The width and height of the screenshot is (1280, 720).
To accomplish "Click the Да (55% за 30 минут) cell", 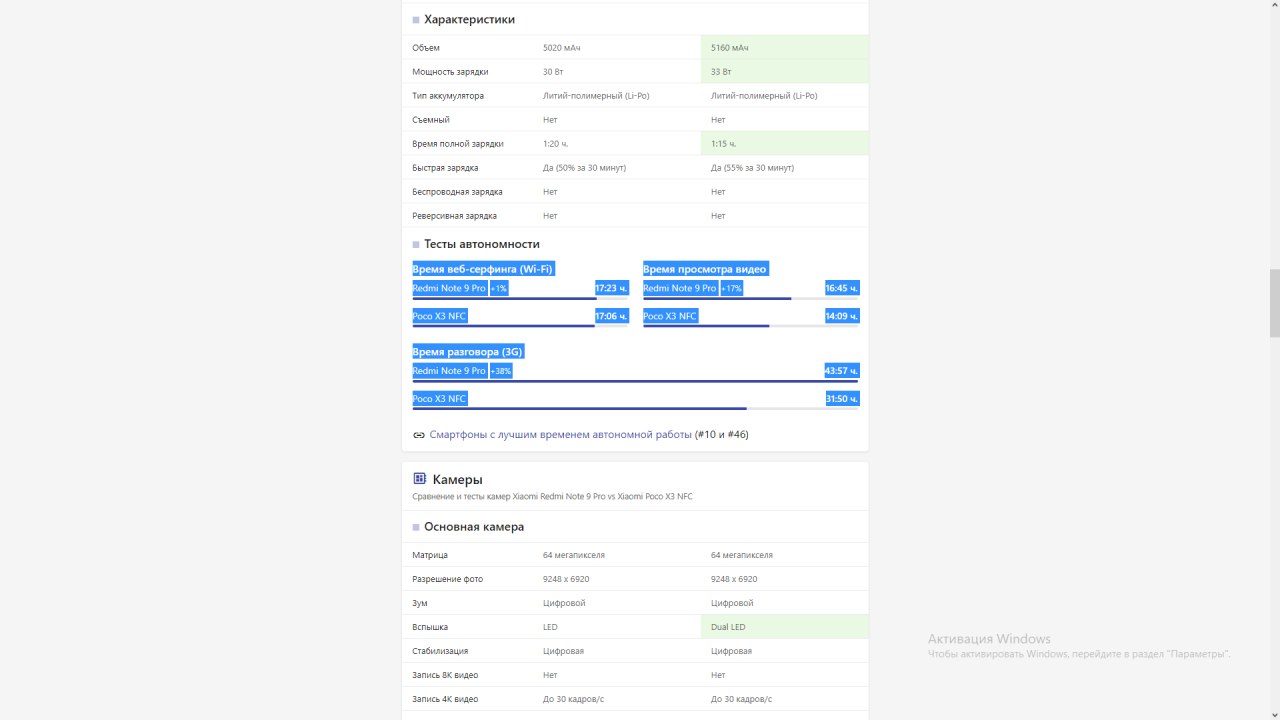I will pyautogui.click(x=752, y=168).
